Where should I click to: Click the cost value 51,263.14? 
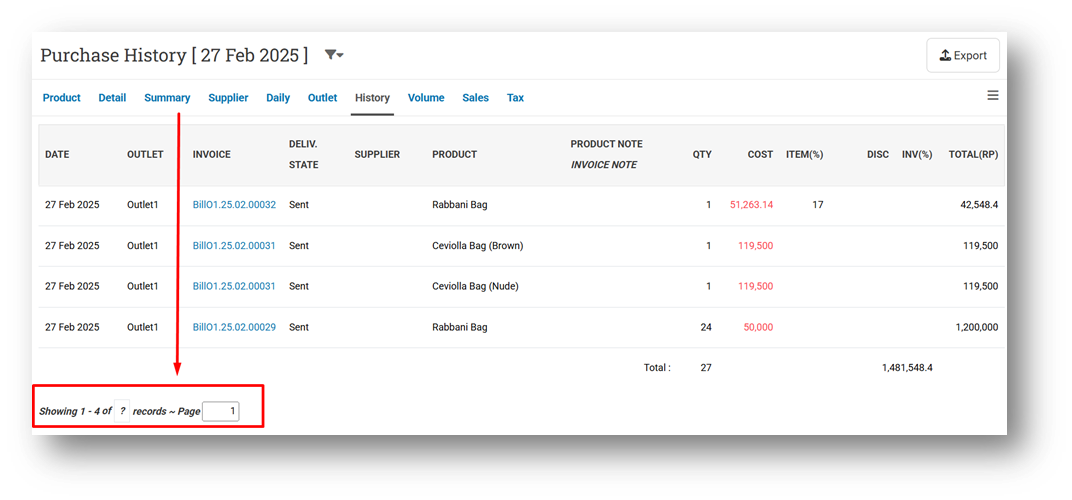751,205
